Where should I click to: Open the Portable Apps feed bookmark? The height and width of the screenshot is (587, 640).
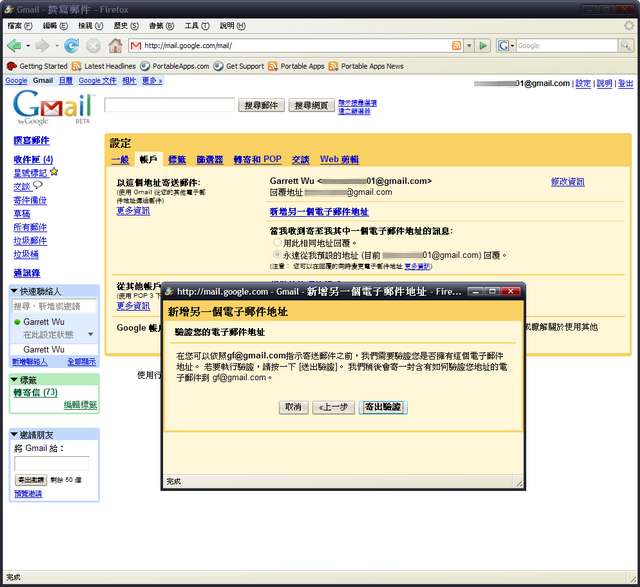click(x=296, y=66)
